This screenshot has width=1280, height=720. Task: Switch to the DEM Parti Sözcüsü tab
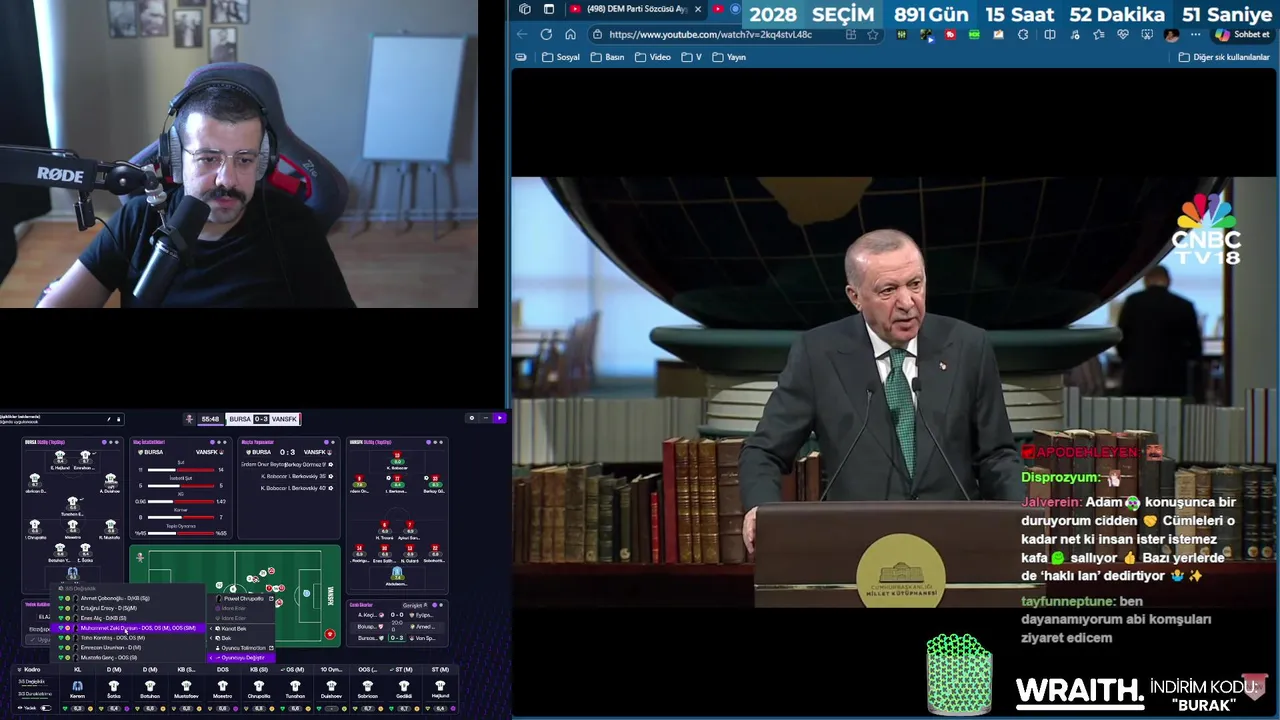point(637,9)
